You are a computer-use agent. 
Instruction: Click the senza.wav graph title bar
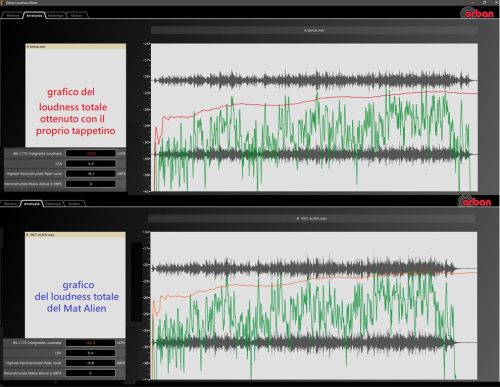point(314,30)
